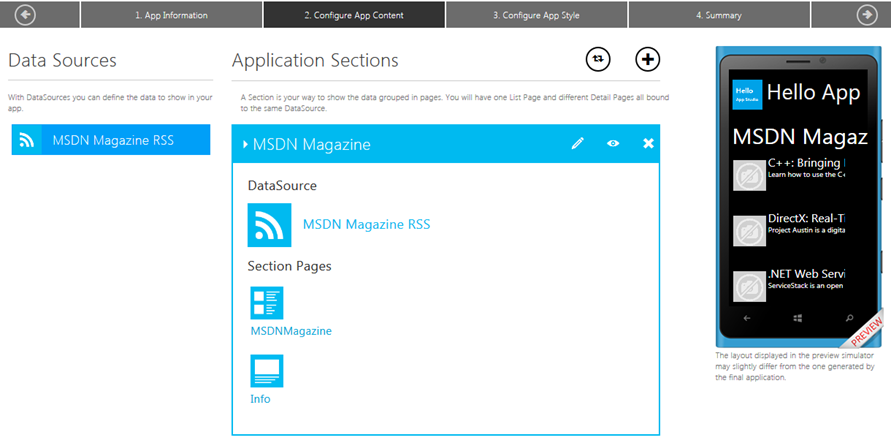Open the MSDN Magazine RSS link

point(367,224)
